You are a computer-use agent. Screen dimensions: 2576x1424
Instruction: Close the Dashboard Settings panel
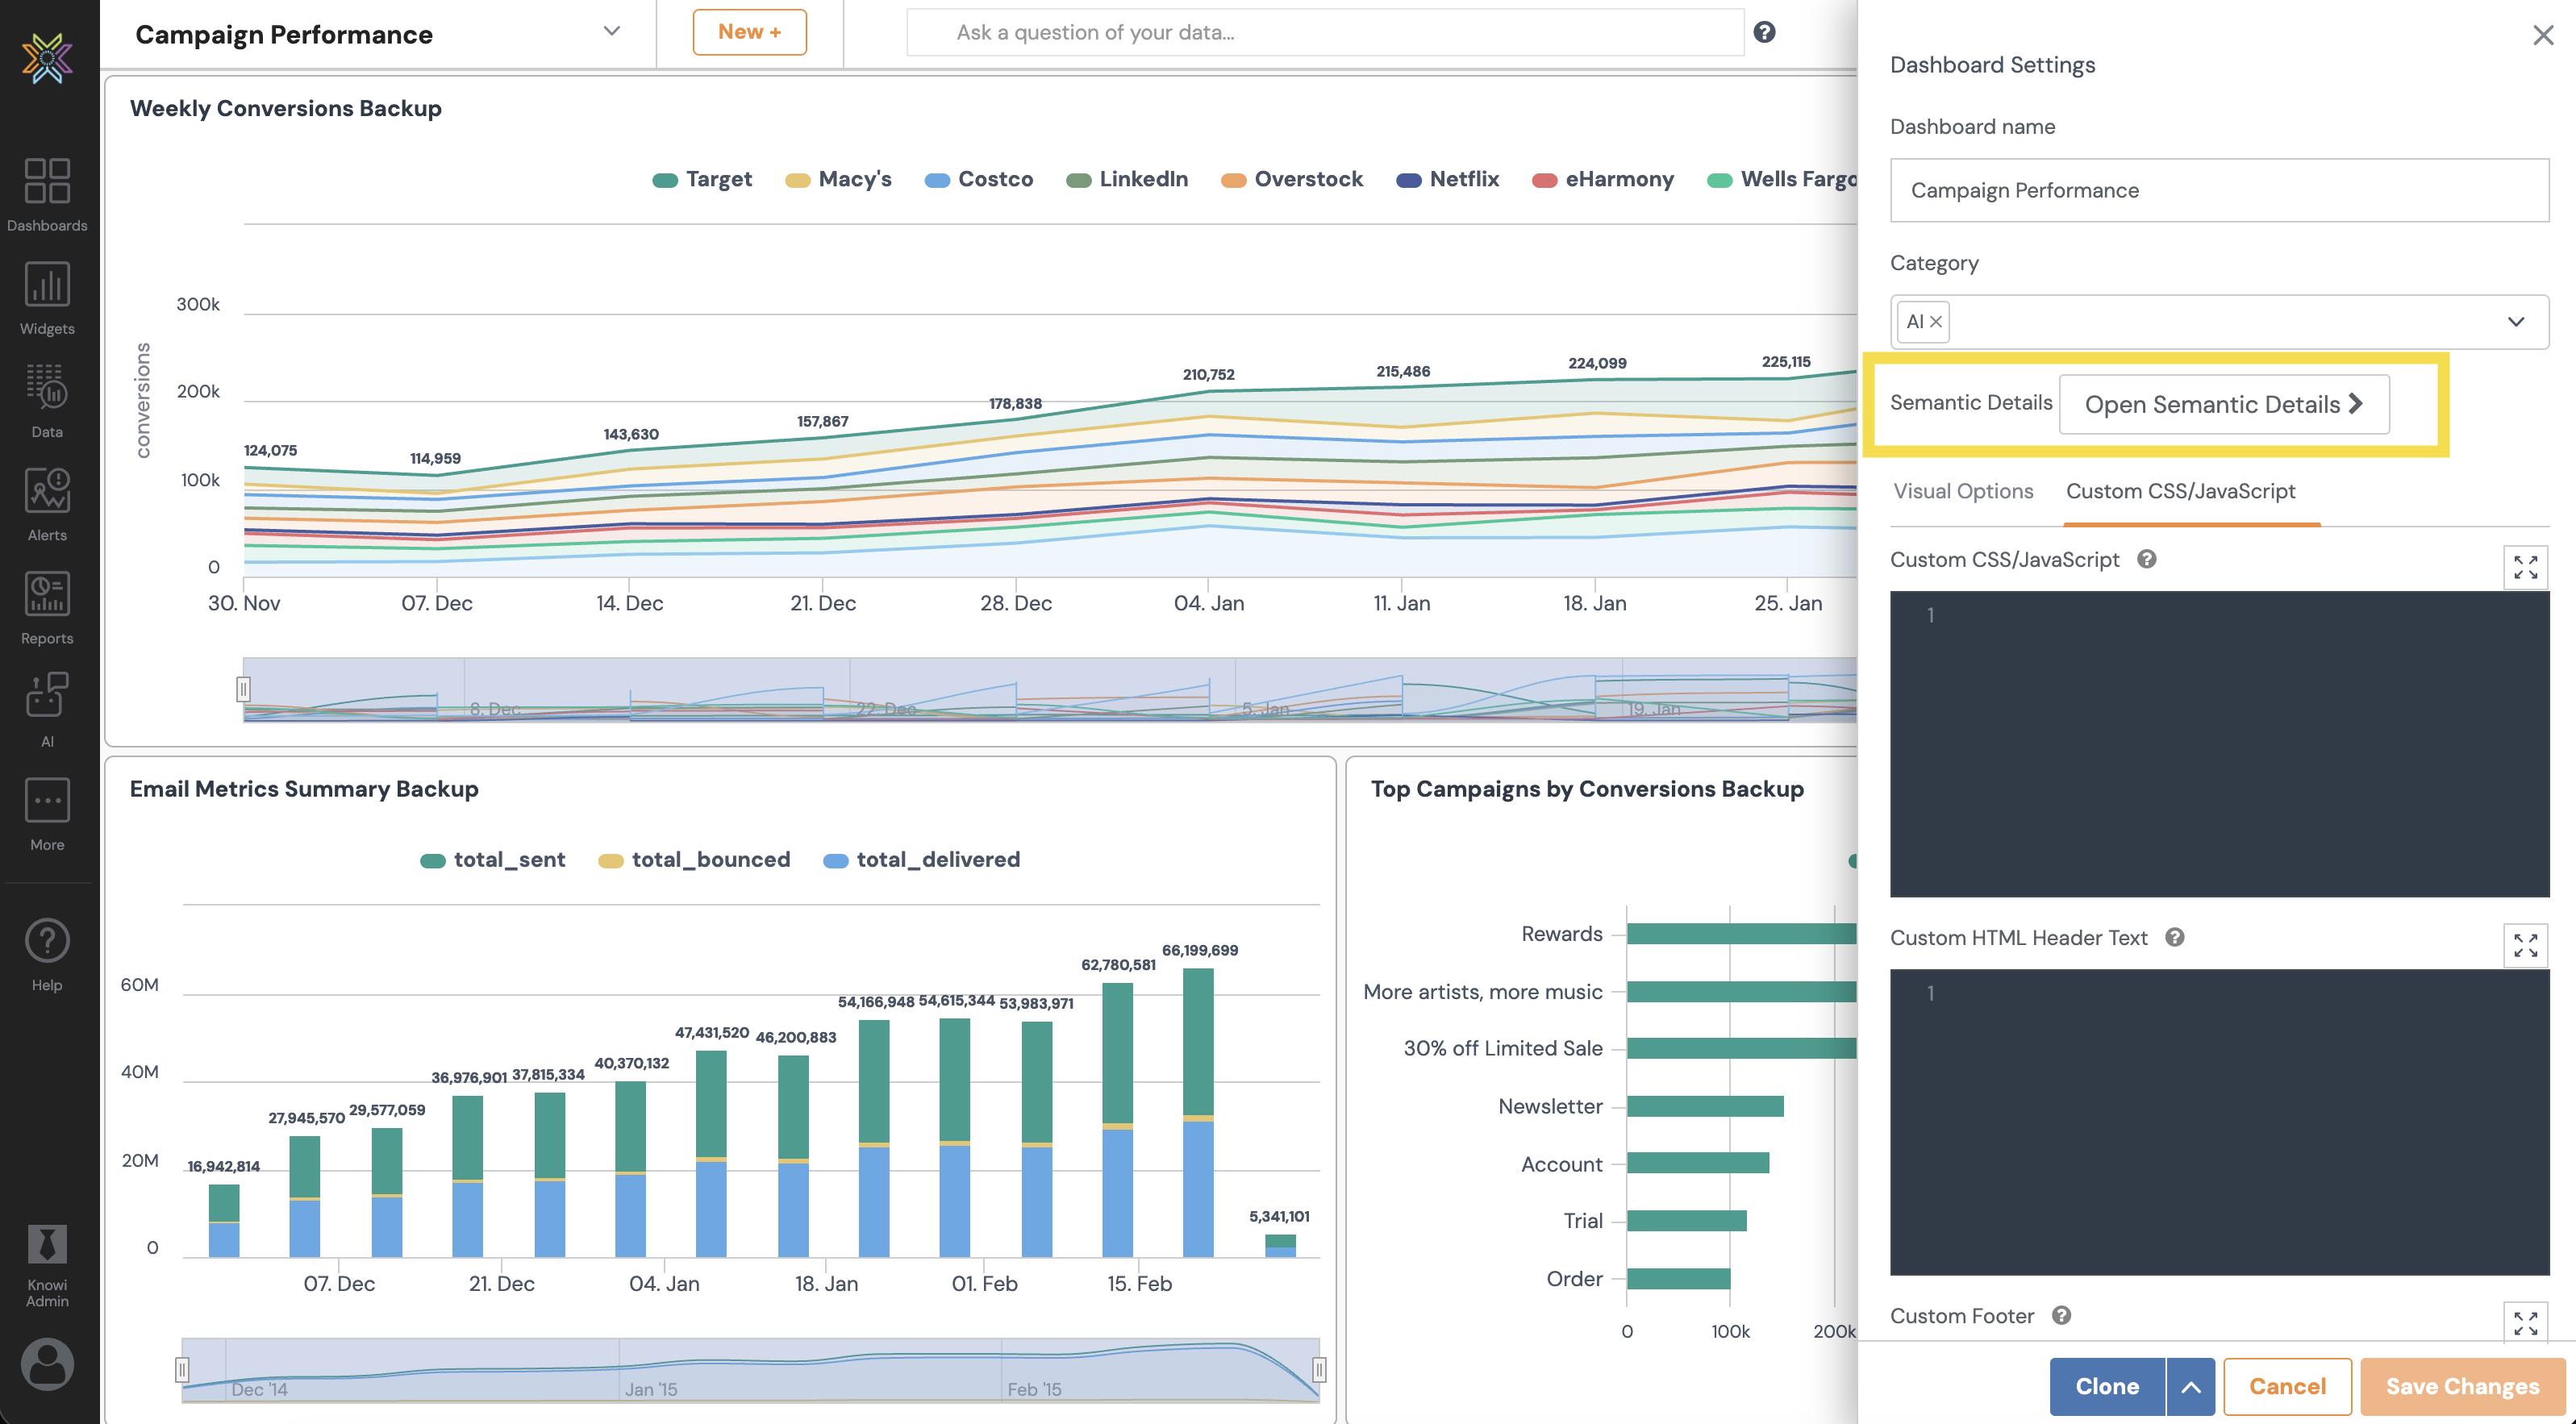click(x=2543, y=35)
